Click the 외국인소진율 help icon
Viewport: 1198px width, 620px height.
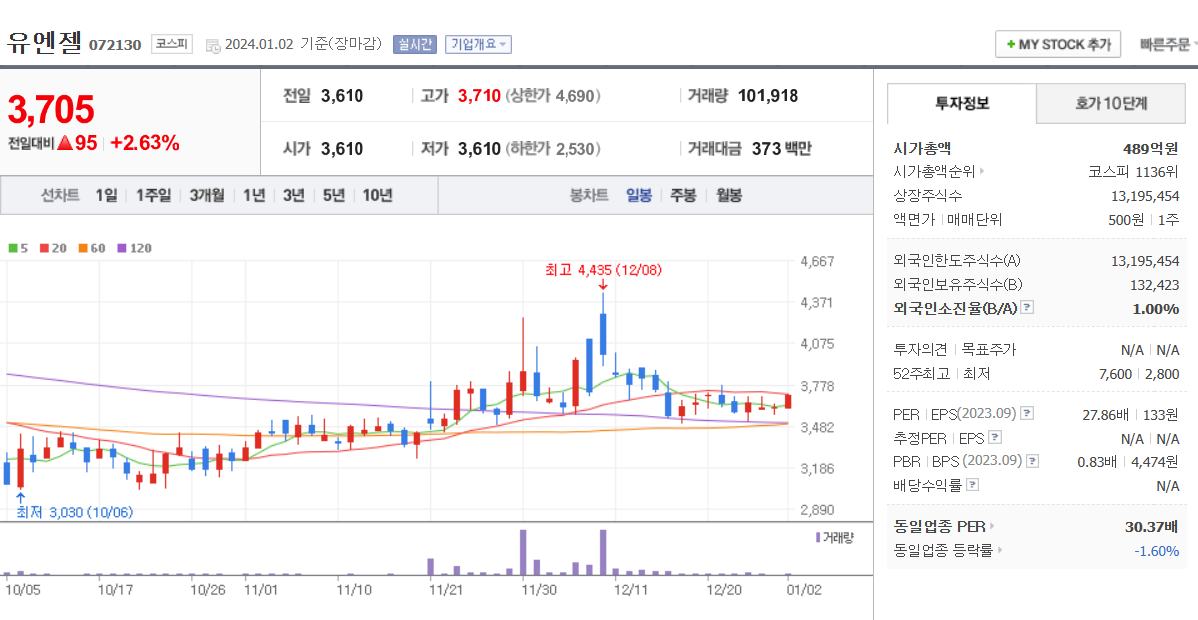tap(1028, 308)
